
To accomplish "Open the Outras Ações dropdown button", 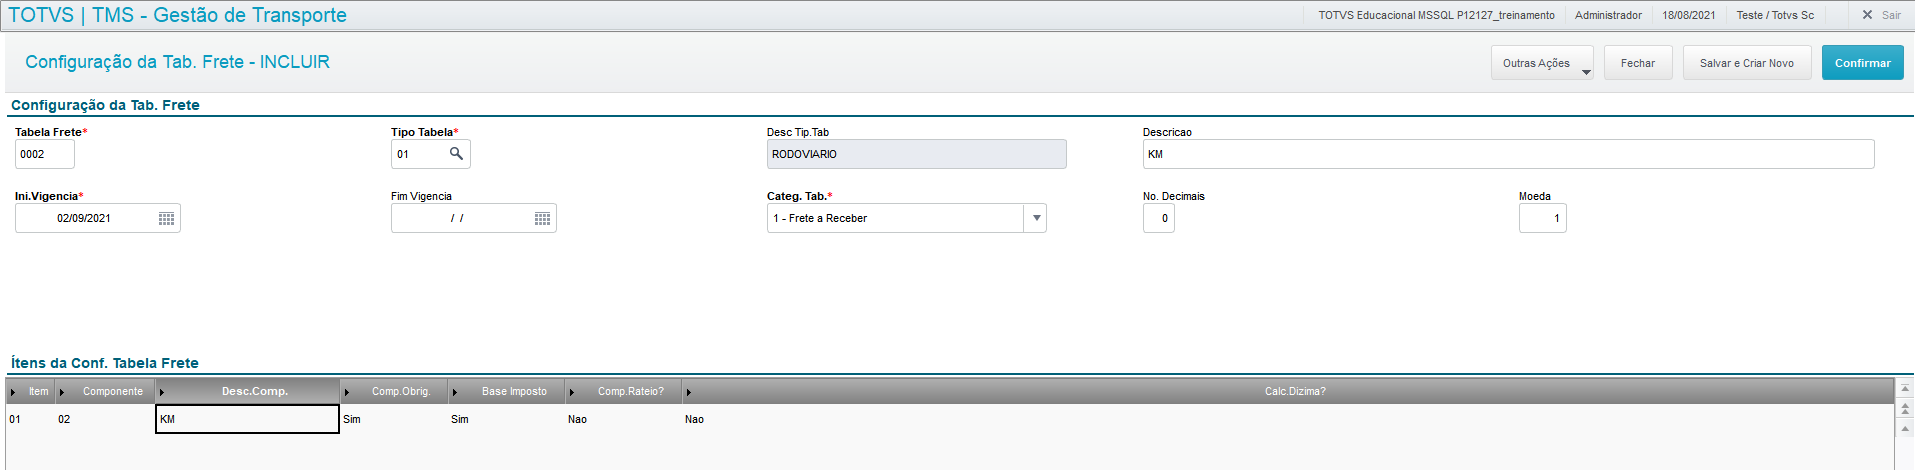I will click(1542, 63).
